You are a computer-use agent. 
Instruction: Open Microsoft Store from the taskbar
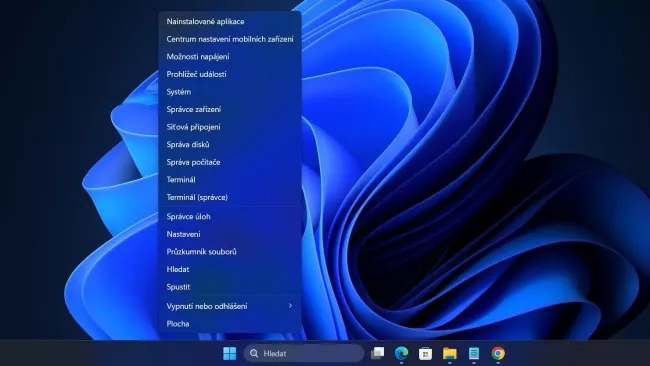click(x=425, y=353)
